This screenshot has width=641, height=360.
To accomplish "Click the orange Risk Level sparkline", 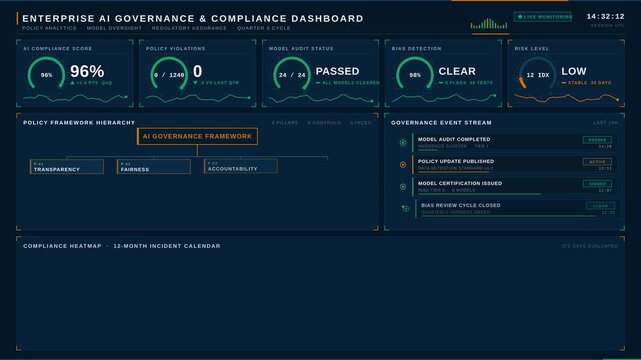I will 566,98.
